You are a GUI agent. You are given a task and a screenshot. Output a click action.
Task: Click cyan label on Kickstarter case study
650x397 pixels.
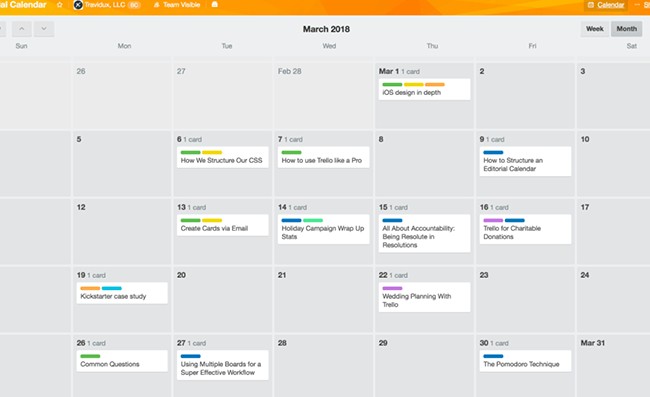click(x=112, y=288)
